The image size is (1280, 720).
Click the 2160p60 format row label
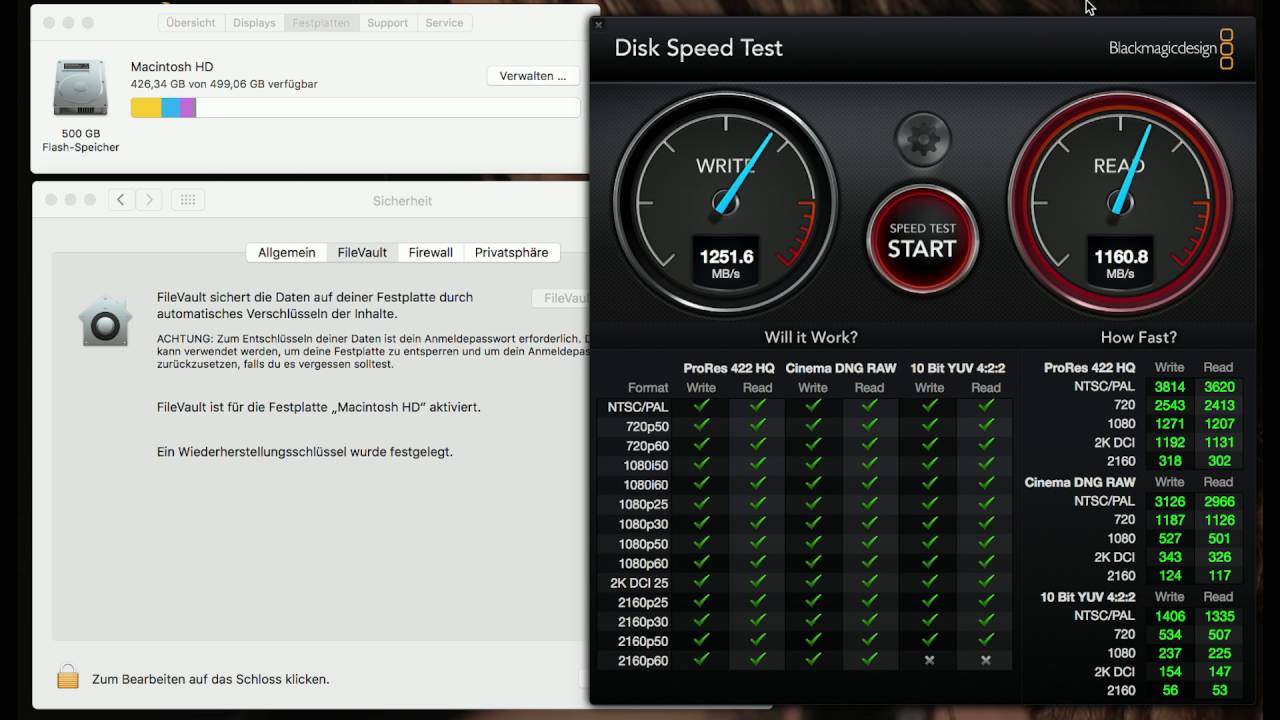click(643, 661)
